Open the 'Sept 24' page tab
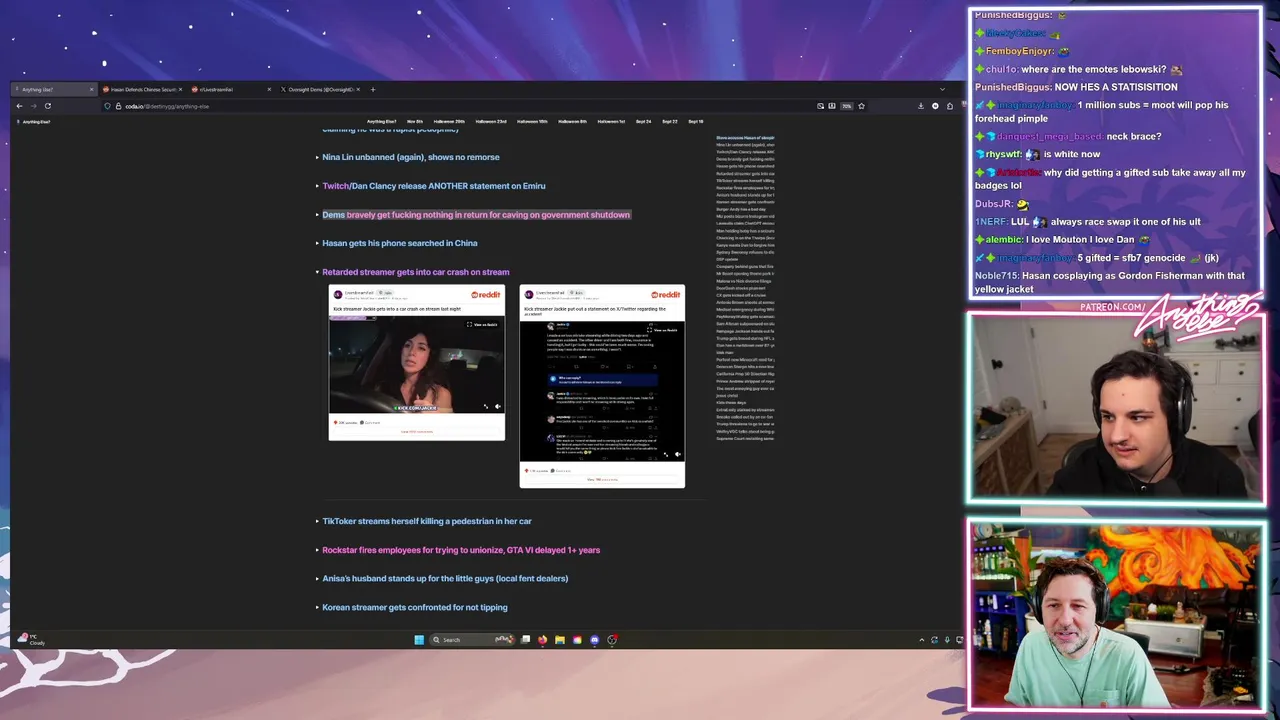The image size is (1280, 720). coord(643,122)
